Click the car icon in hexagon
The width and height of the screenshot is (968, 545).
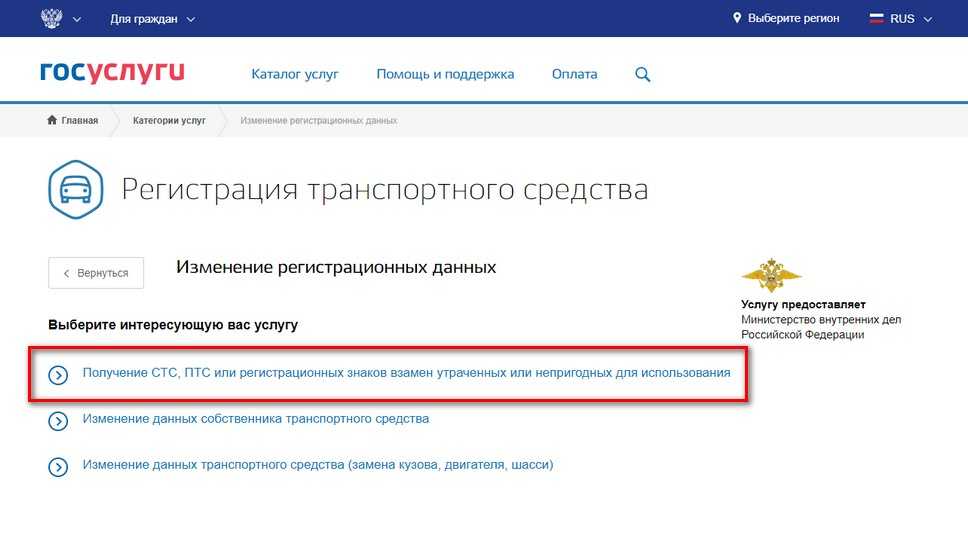coord(76,189)
